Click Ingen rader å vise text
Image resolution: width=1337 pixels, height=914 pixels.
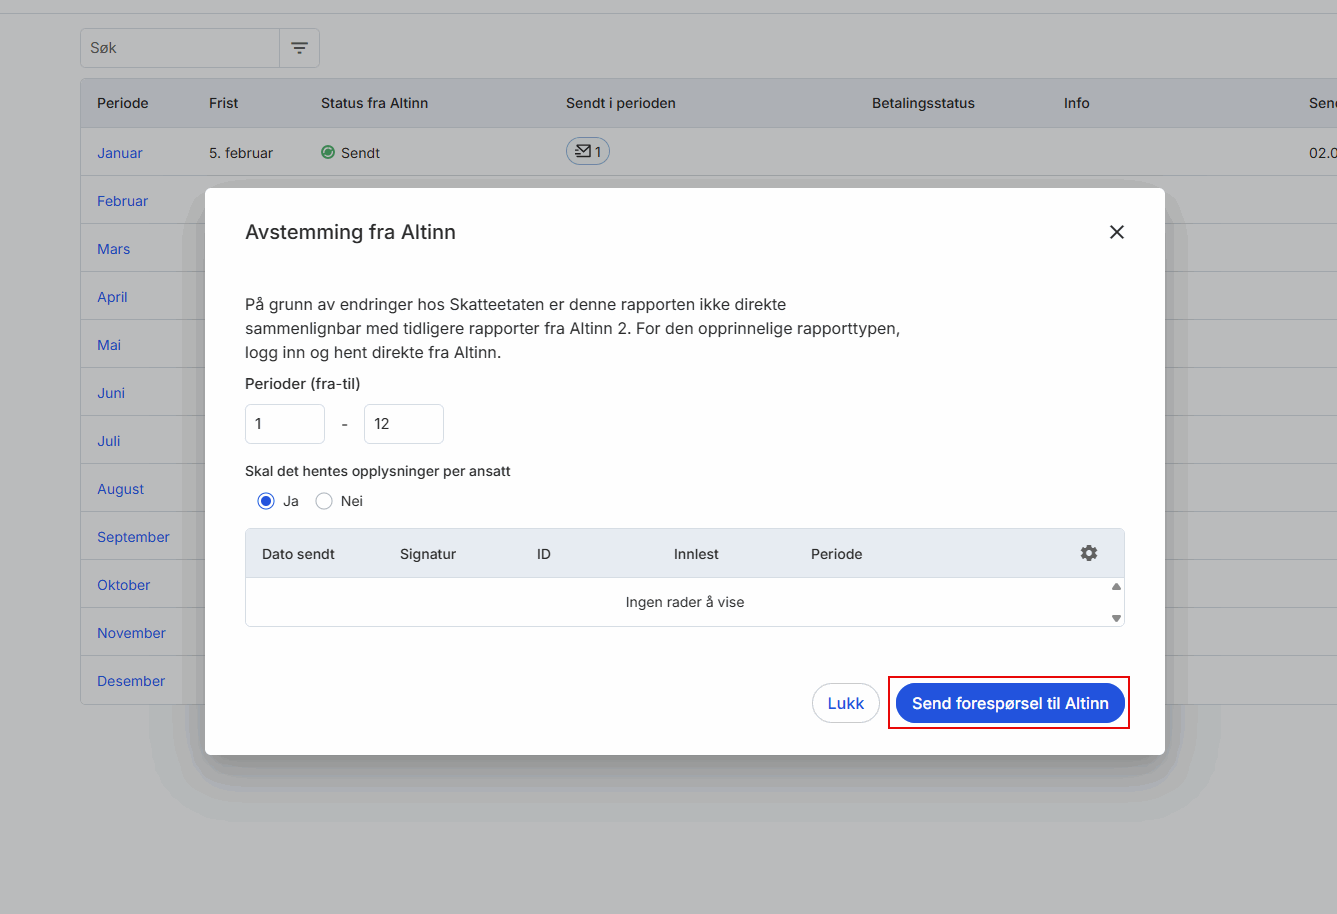tap(685, 602)
